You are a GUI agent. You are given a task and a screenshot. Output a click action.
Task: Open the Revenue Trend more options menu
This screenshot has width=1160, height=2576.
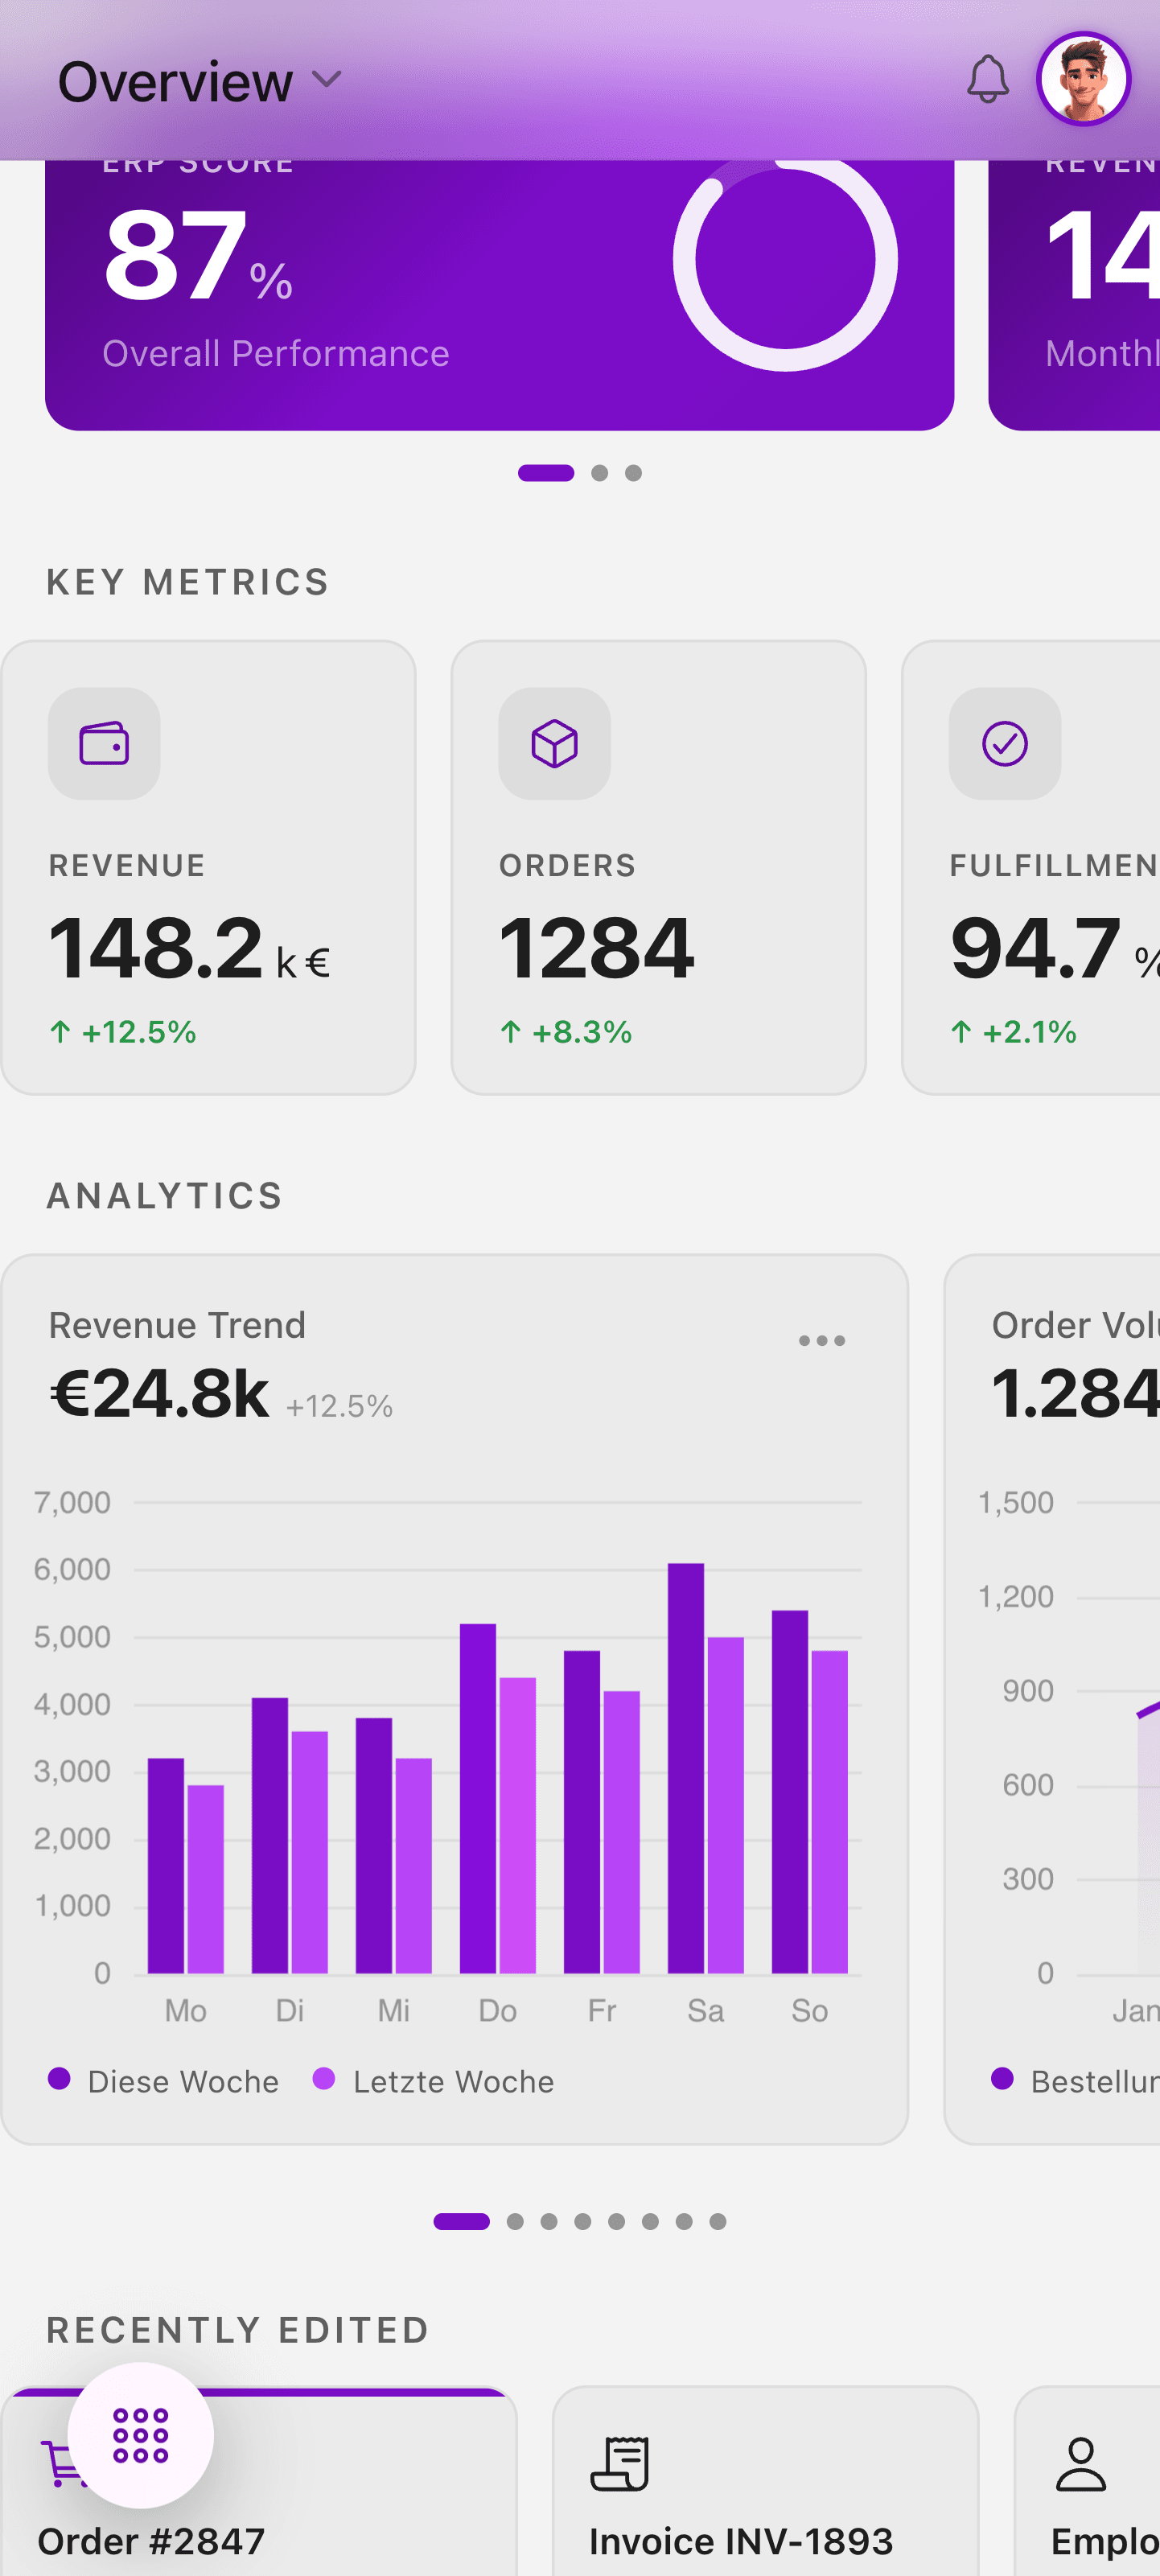[821, 1340]
